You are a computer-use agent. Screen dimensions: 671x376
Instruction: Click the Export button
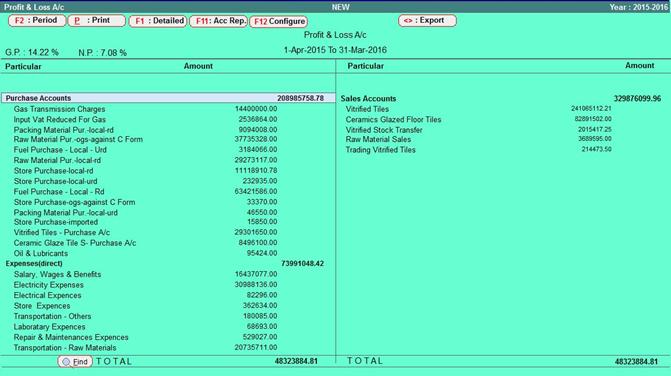[x=427, y=21]
